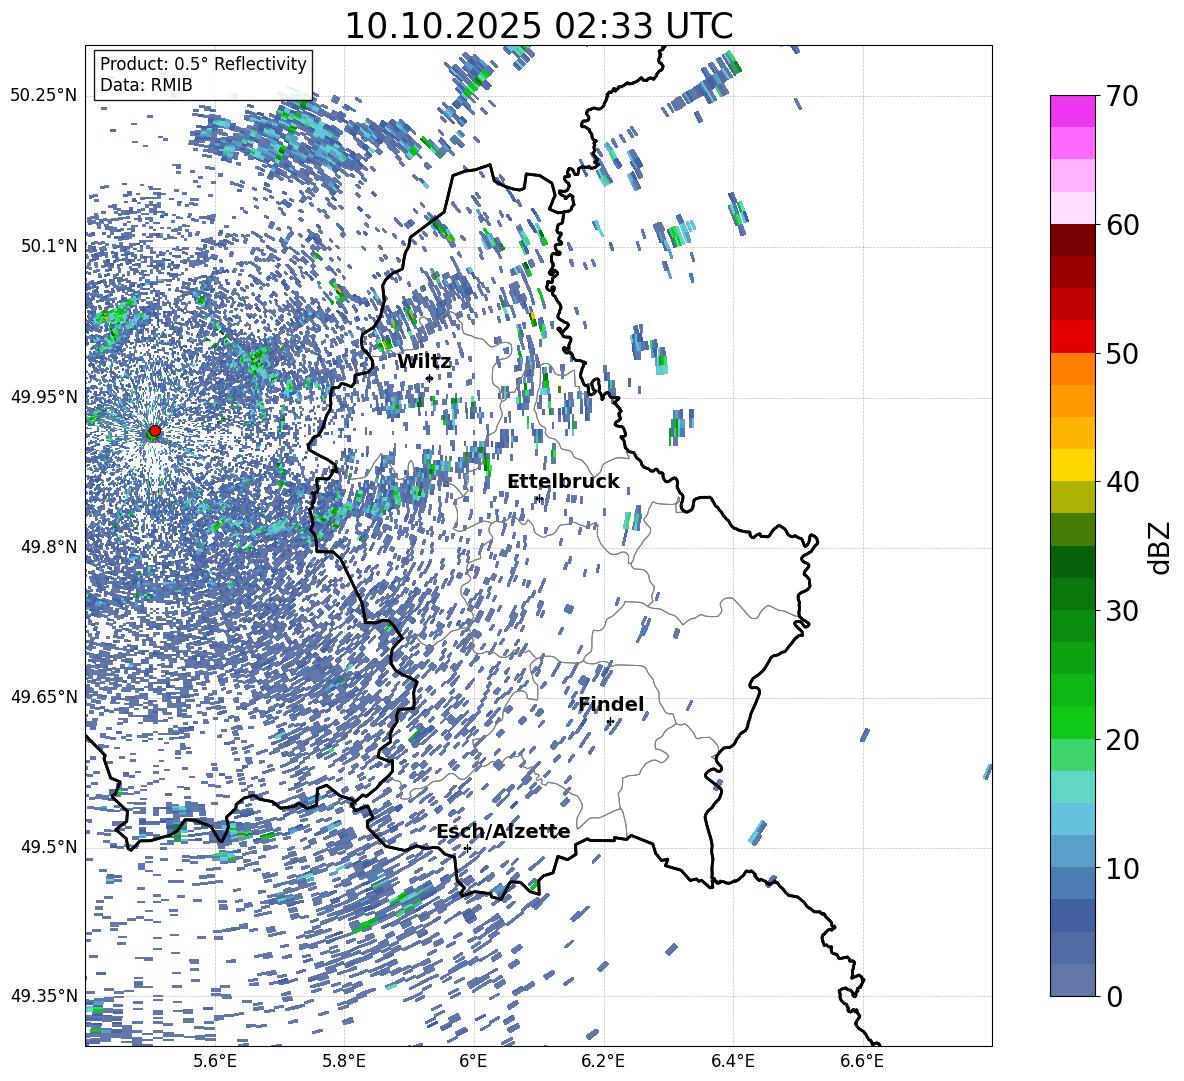The height and width of the screenshot is (1081, 1184).
Task: Click the Esch/Alzette location cross marker
Action: pos(467,848)
